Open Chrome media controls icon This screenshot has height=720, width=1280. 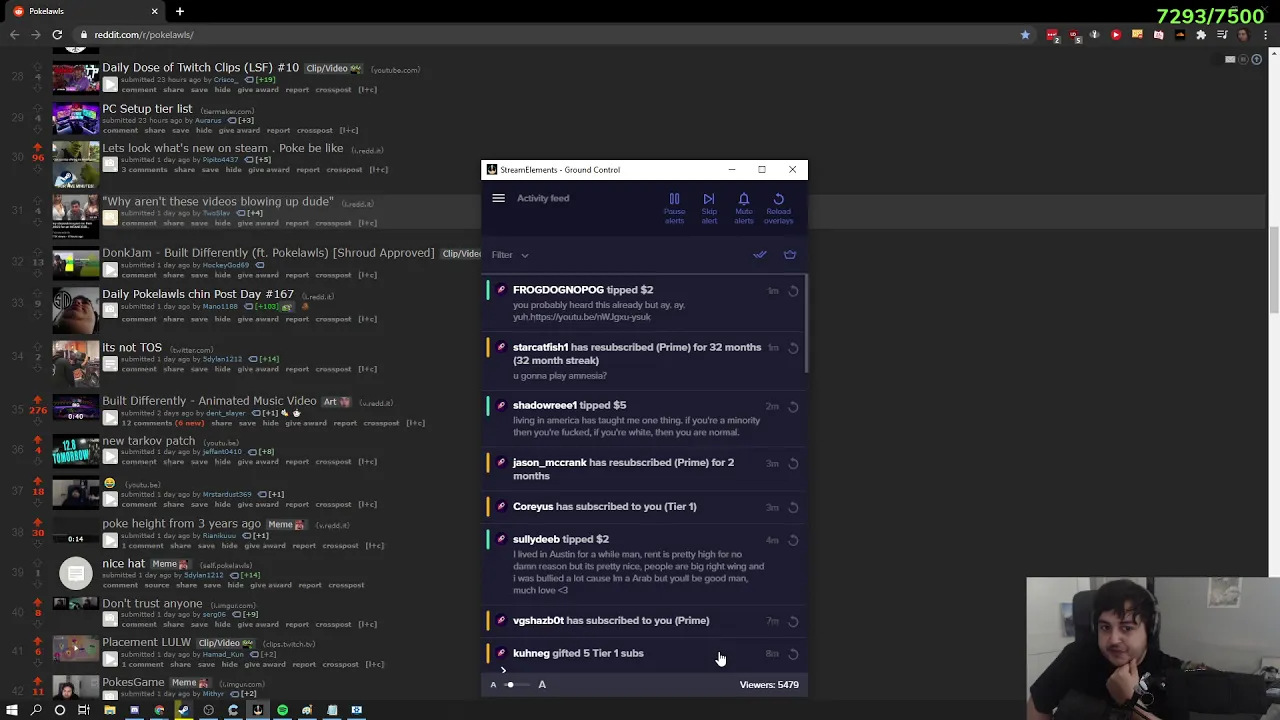tap(1222, 35)
